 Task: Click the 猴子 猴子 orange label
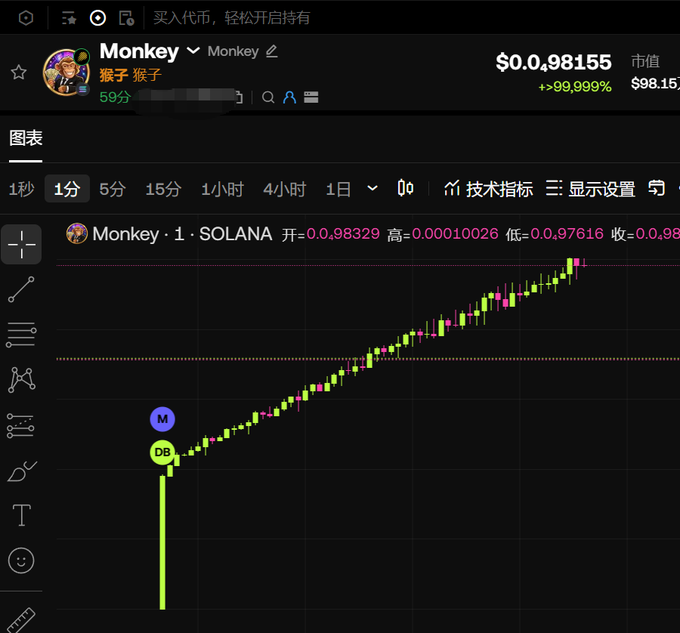pos(131,75)
